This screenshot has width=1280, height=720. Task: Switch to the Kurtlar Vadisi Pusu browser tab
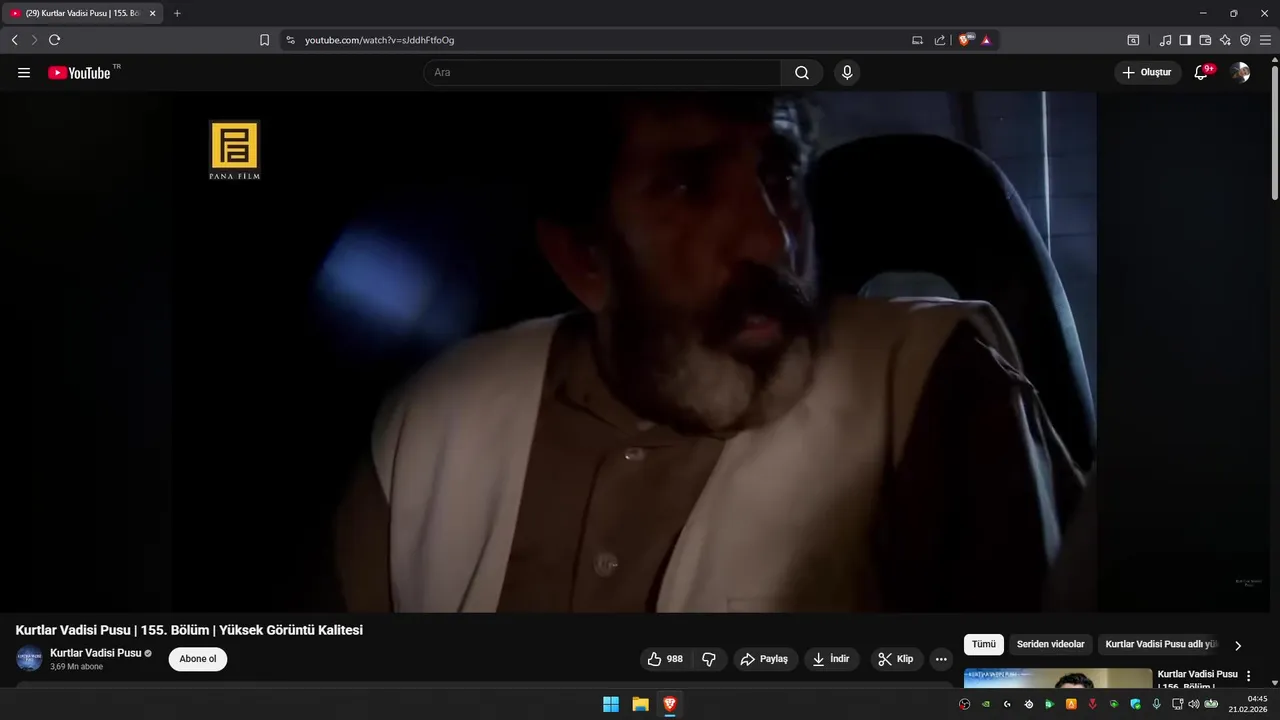[x=82, y=13]
